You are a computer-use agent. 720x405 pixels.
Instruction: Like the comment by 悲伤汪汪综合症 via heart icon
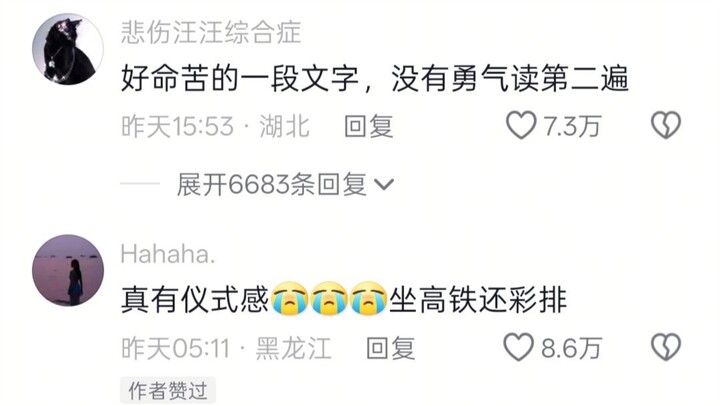[521, 125]
